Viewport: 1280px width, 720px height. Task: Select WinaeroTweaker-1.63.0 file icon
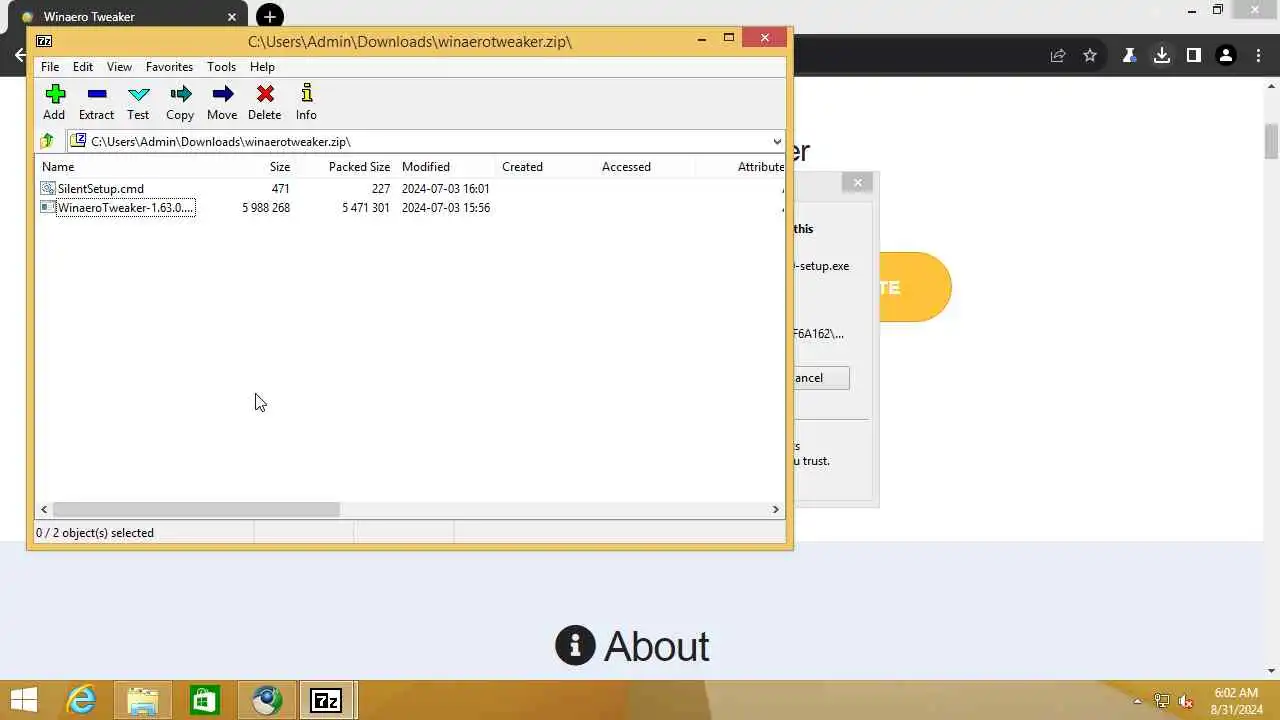pyautogui.click(x=48, y=207)
